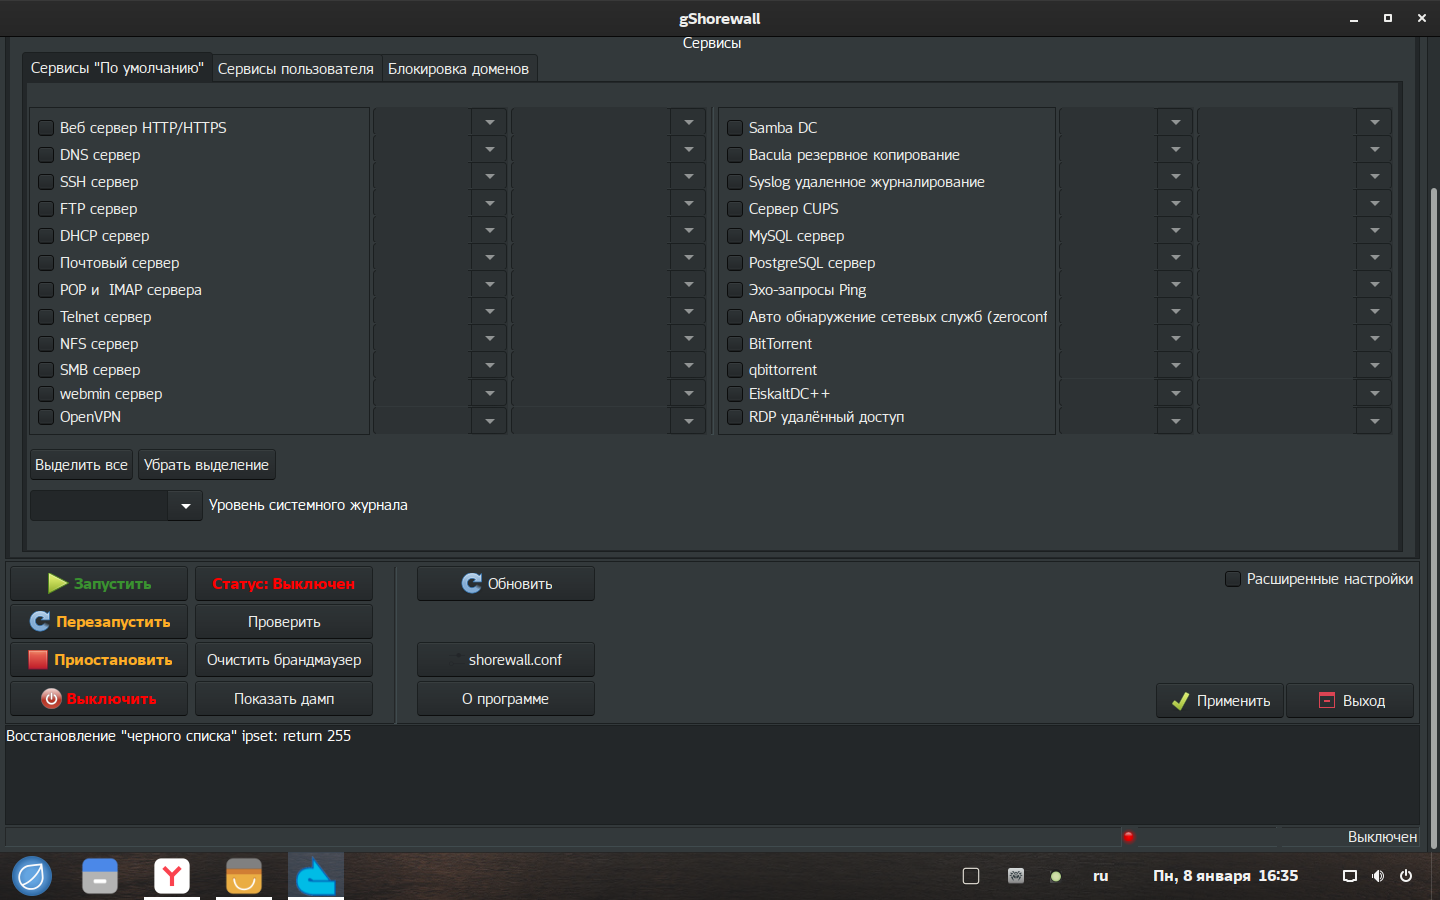Open the orange shopping bag app in taskbar
Viewport: 1440px width, 900px height.
[x=244, y=877]
